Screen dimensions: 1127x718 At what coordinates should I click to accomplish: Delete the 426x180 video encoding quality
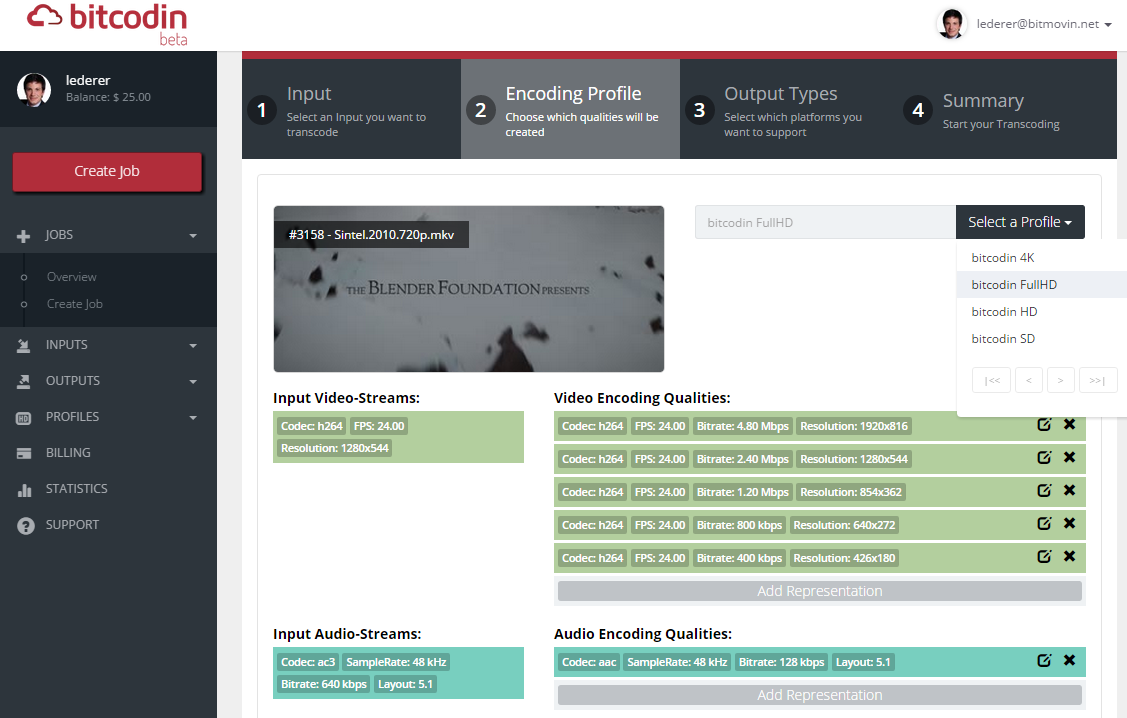tap(1069, 556)
